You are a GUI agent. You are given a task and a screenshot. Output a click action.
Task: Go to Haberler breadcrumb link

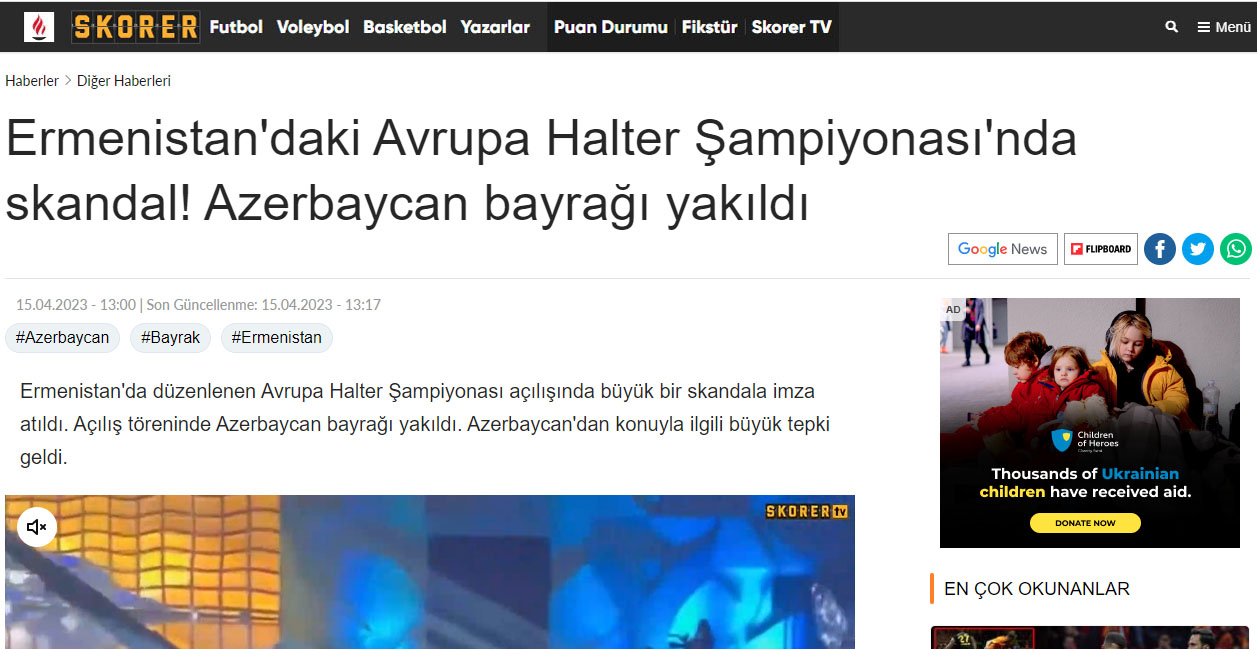32,81
